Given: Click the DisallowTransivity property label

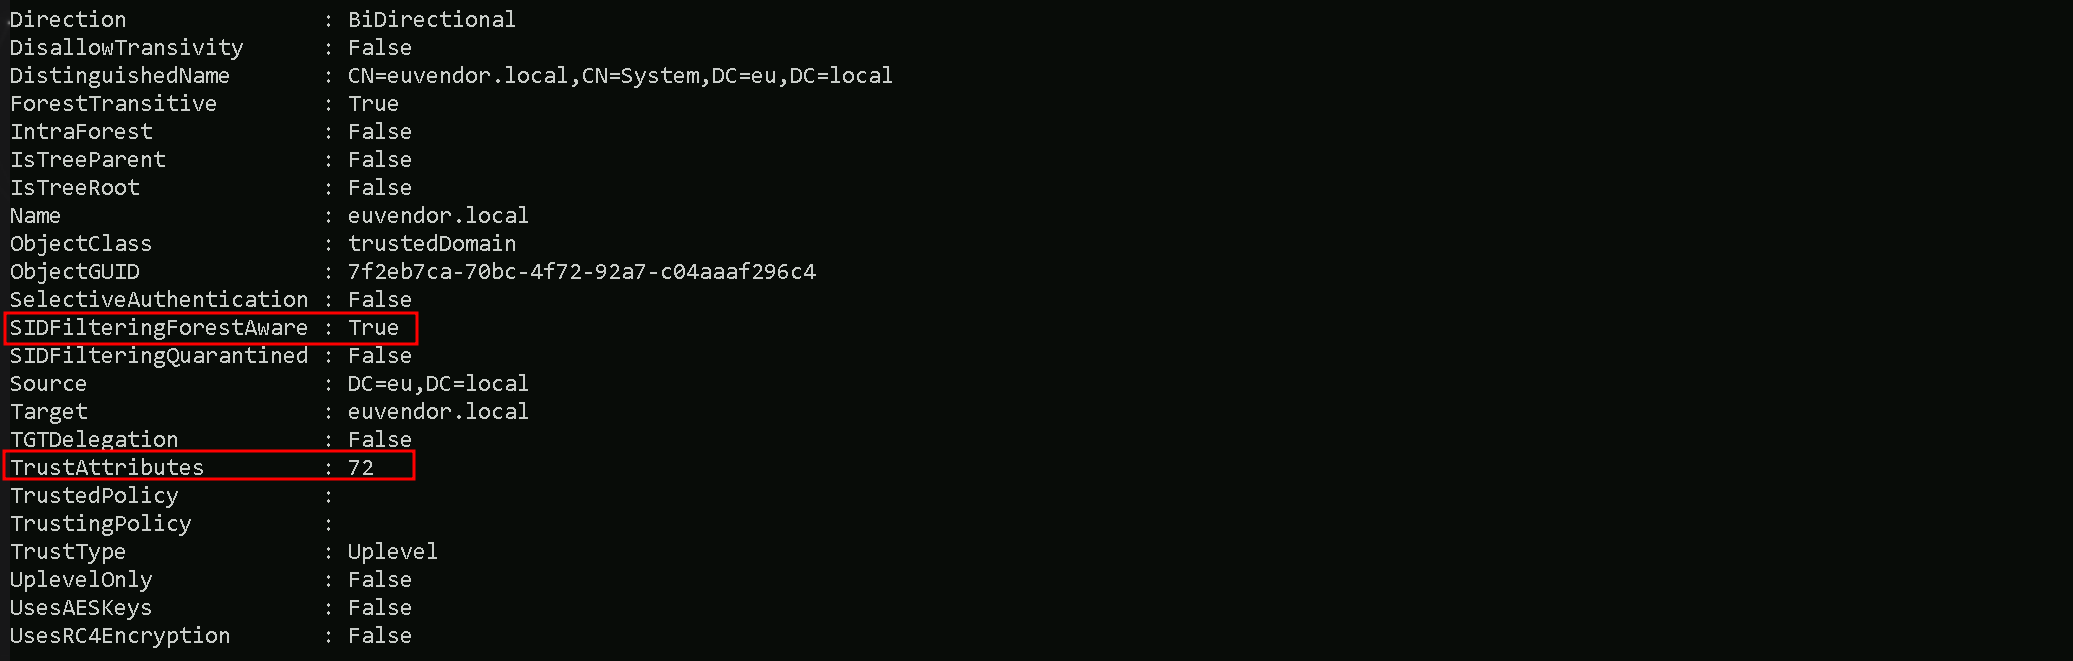Looking at the screenshot, I should (127, 48).
